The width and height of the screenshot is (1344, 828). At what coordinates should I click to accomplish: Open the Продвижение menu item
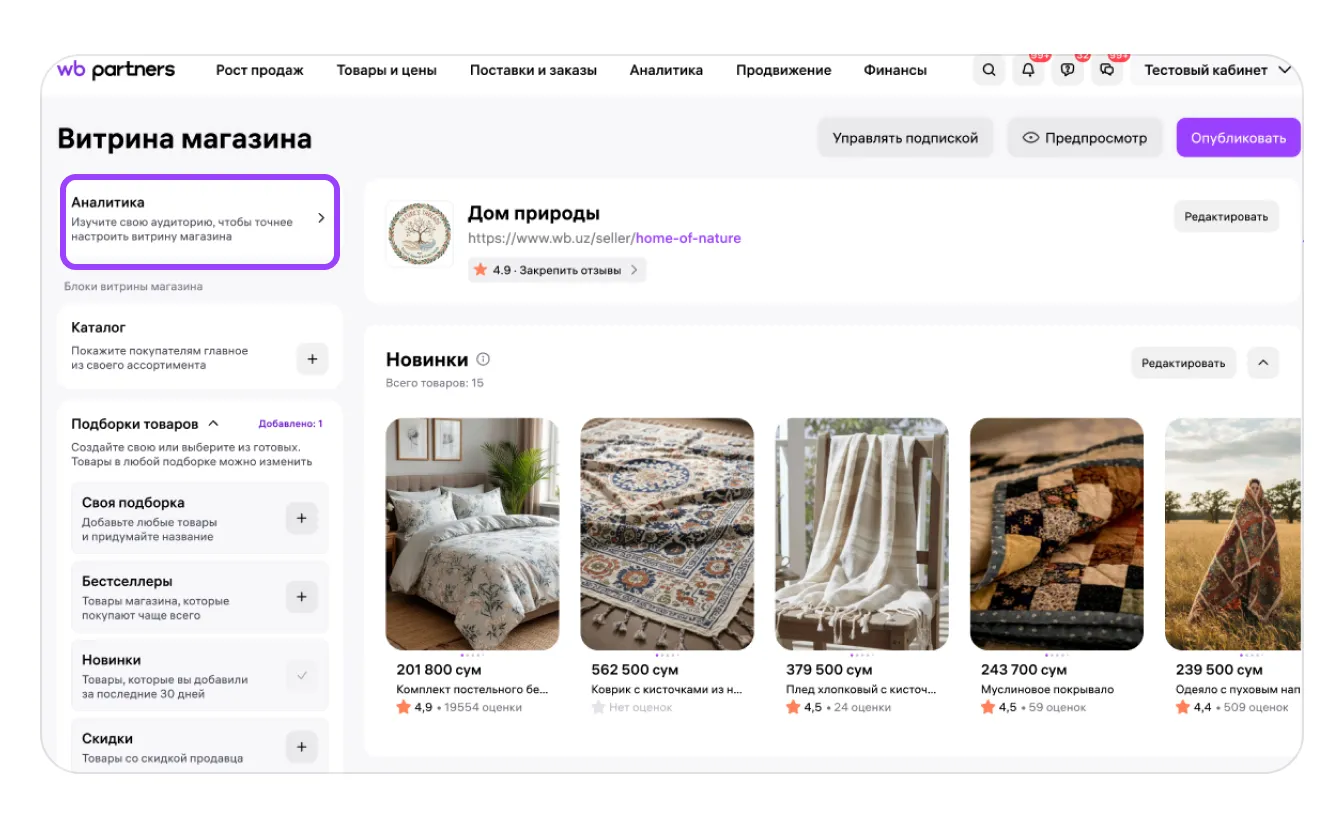tap(783, 70)
